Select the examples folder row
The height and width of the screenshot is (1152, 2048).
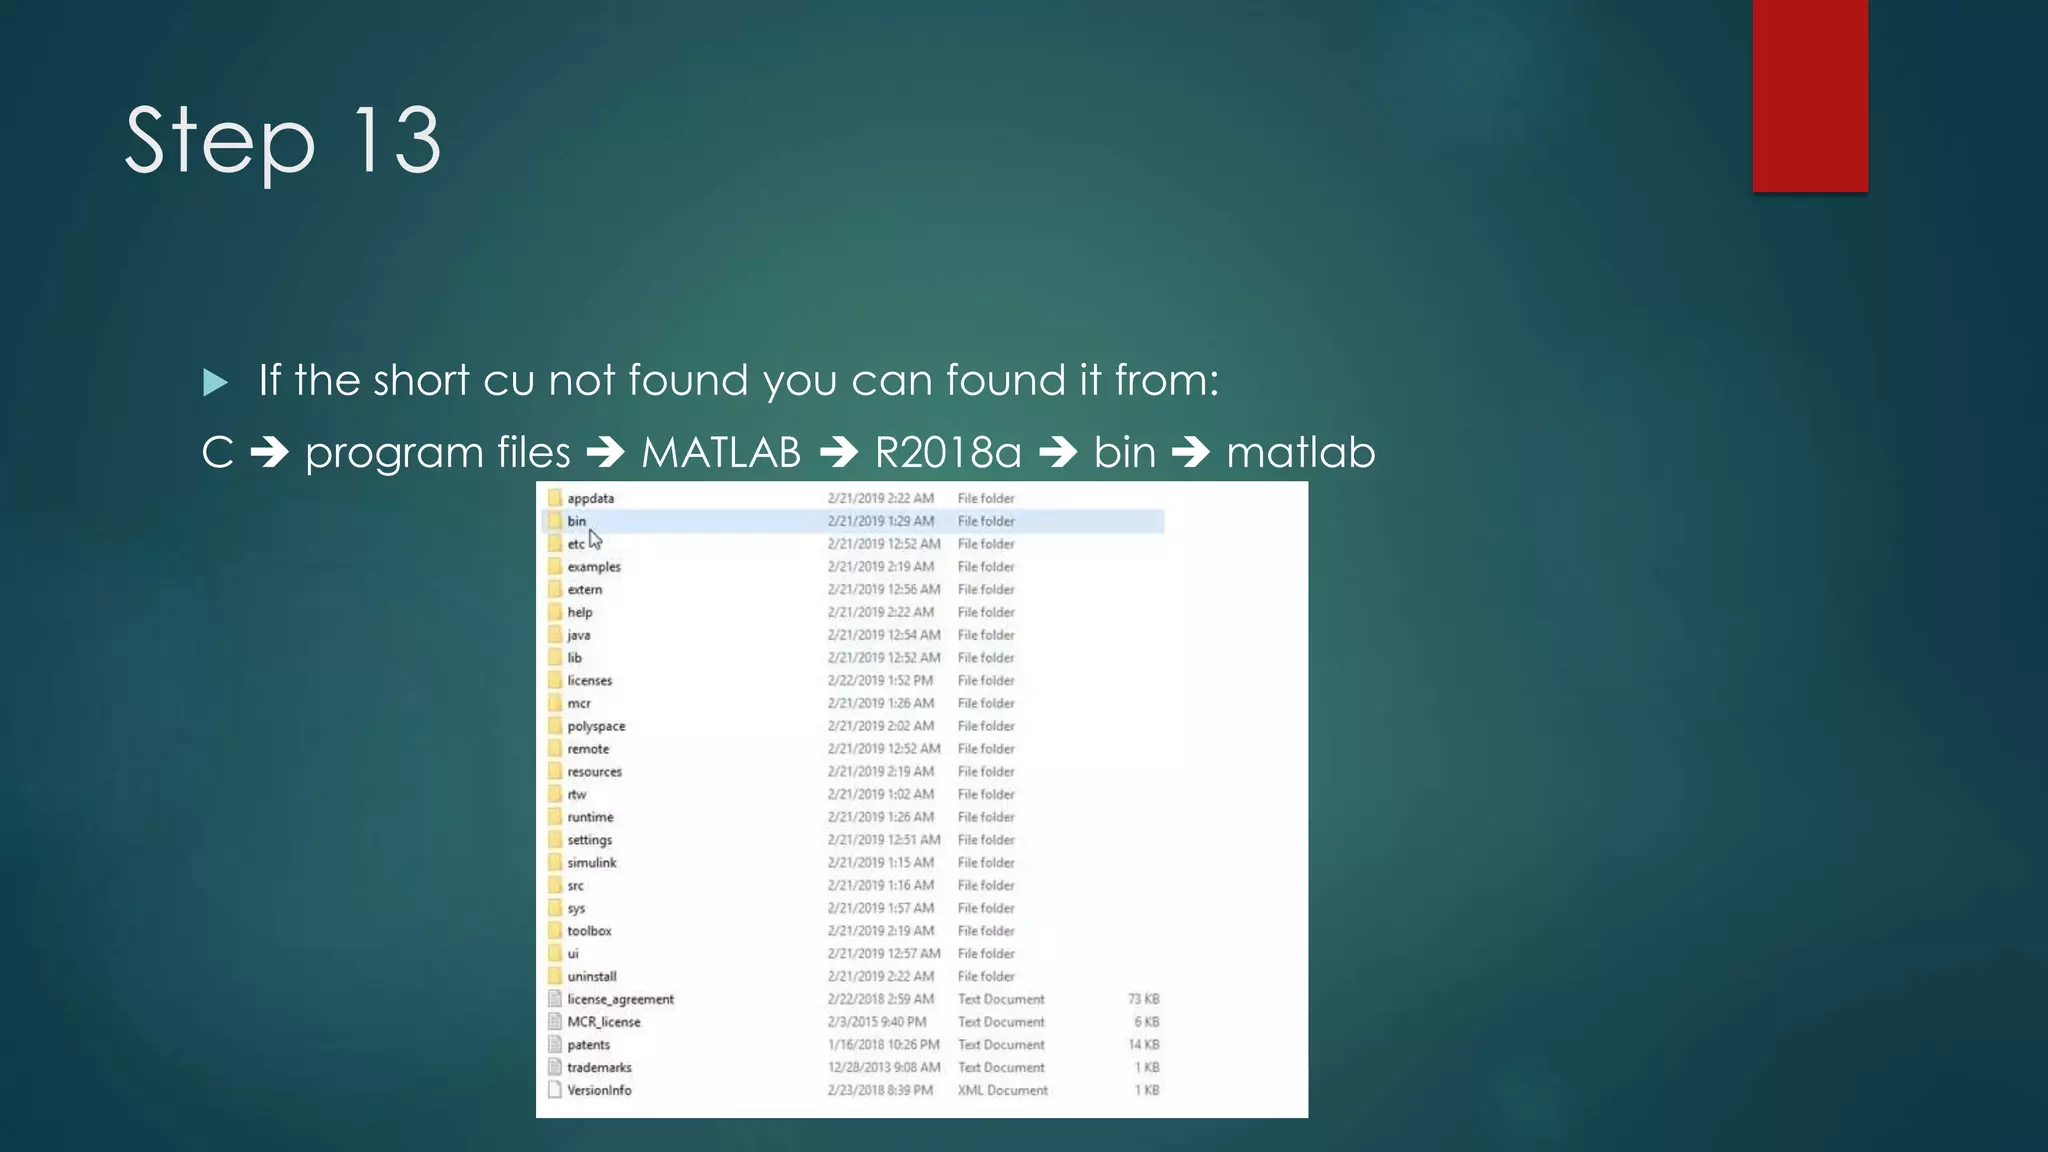pyautogui.click(x=594, y=567)
